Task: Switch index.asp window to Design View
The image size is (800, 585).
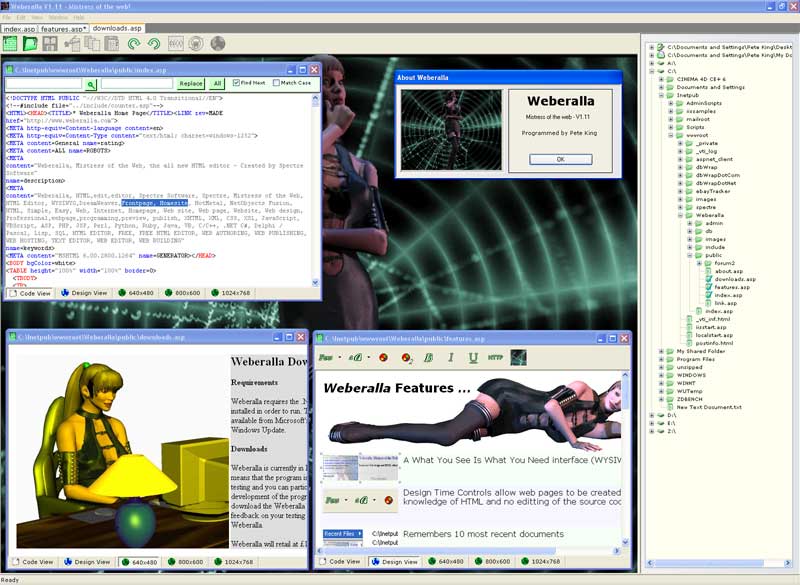Action: coord(84,293)
